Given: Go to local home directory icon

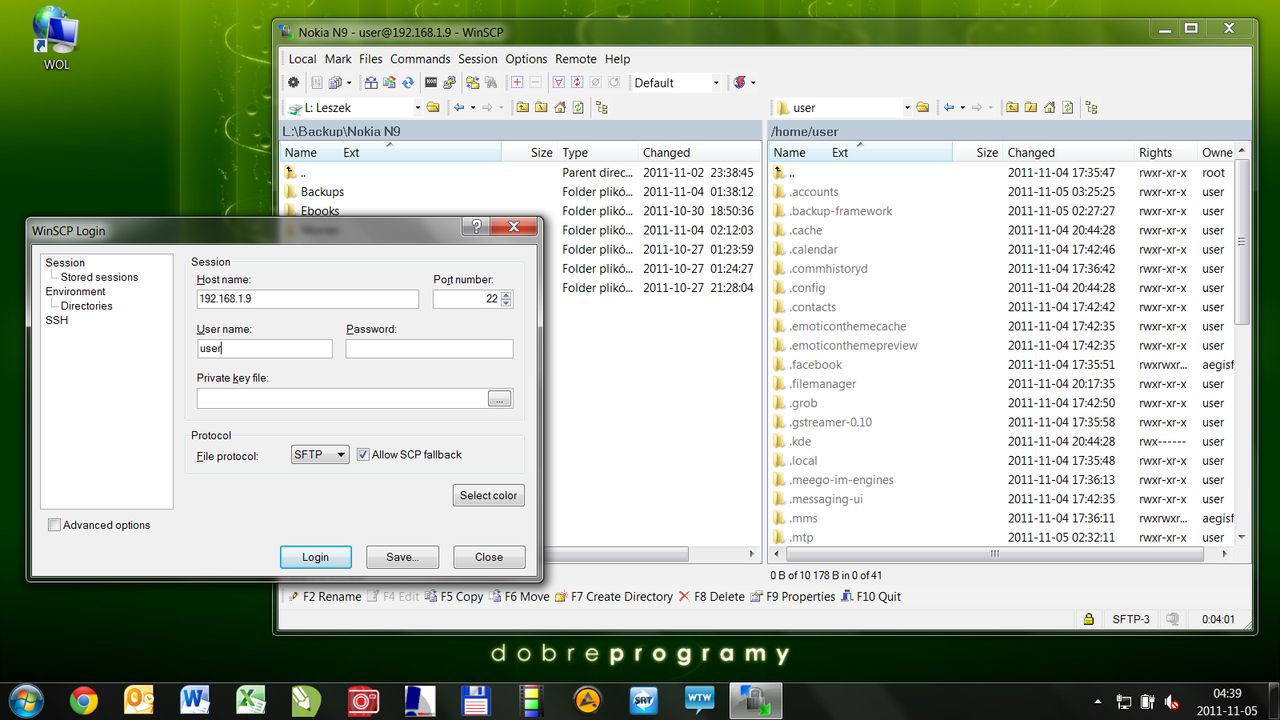Looking at the screenshot, I should pos(559,107).
